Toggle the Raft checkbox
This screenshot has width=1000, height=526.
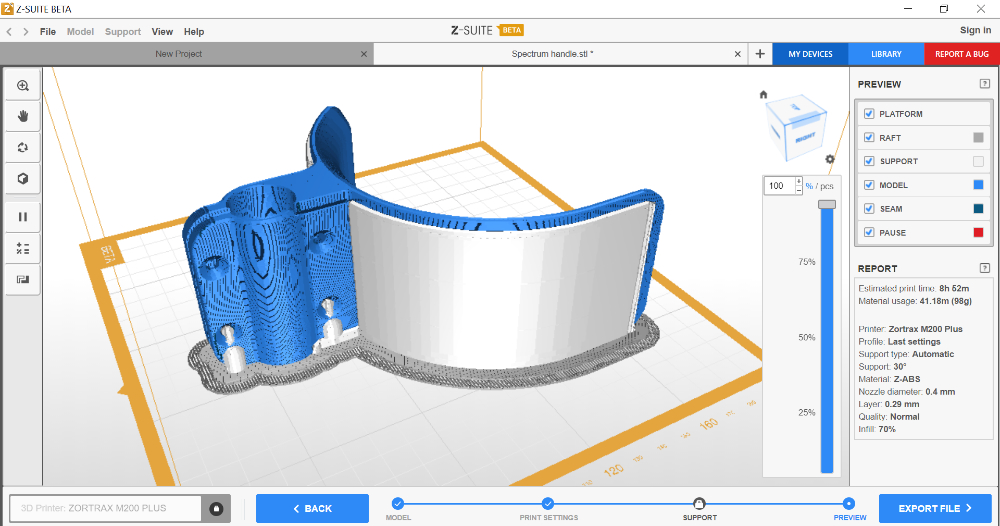(869, 137)
